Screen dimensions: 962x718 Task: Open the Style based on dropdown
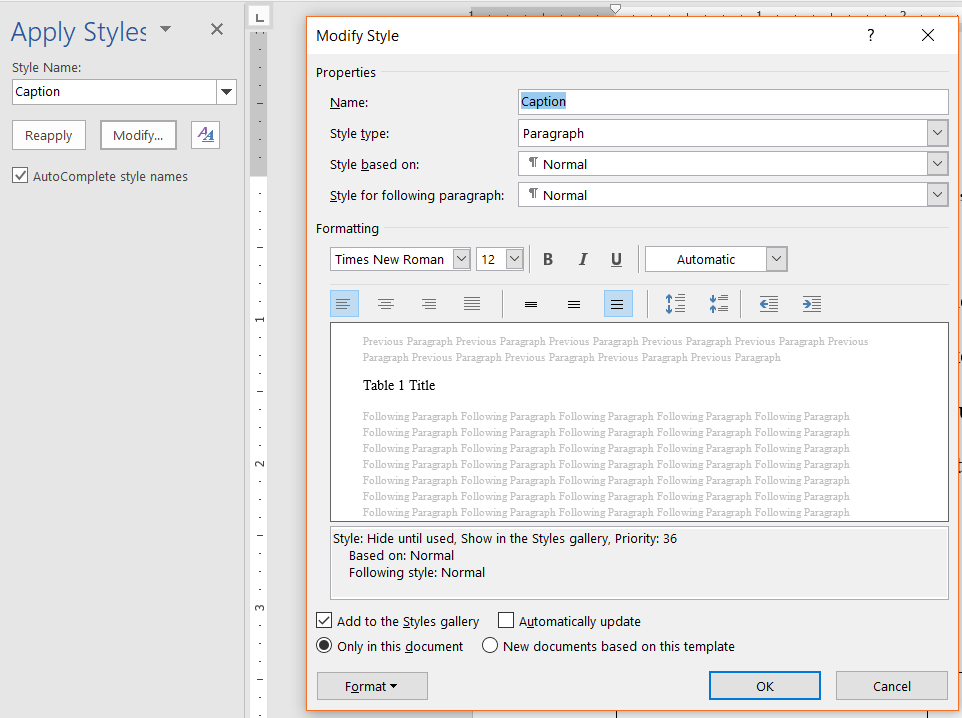tap(937, 164)
